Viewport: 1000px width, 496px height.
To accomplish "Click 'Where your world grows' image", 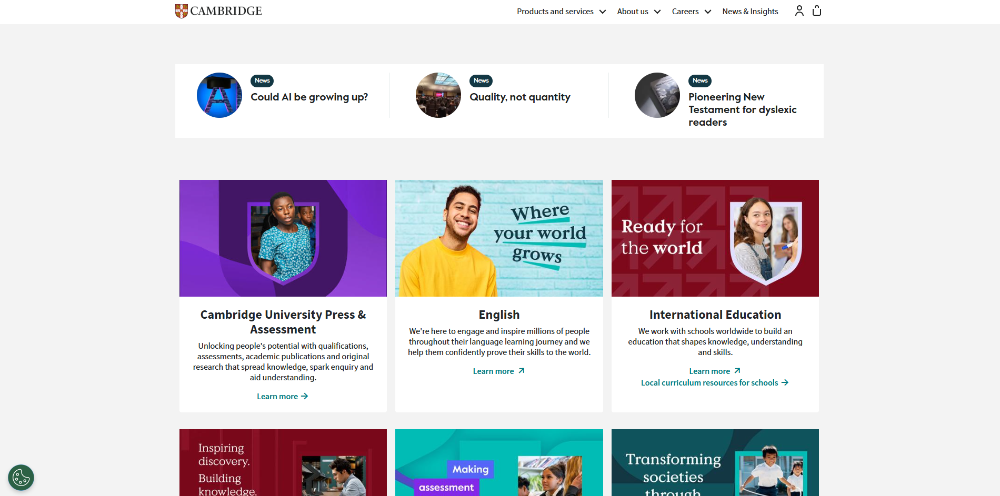I will 499,238.
